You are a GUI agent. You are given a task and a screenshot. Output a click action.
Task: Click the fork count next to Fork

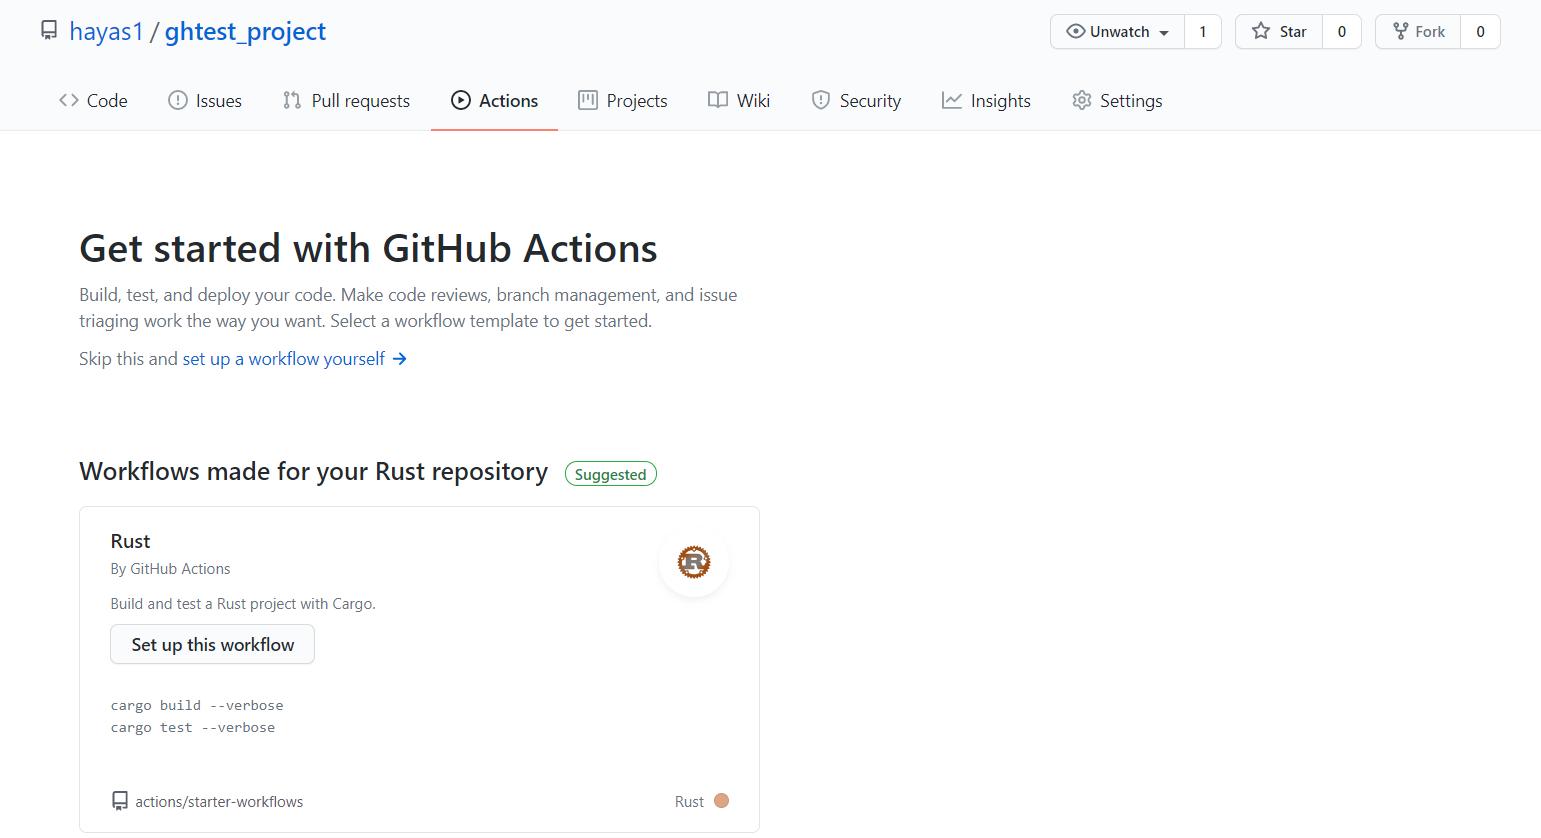pyautogui.click(x=1480, y=31)
